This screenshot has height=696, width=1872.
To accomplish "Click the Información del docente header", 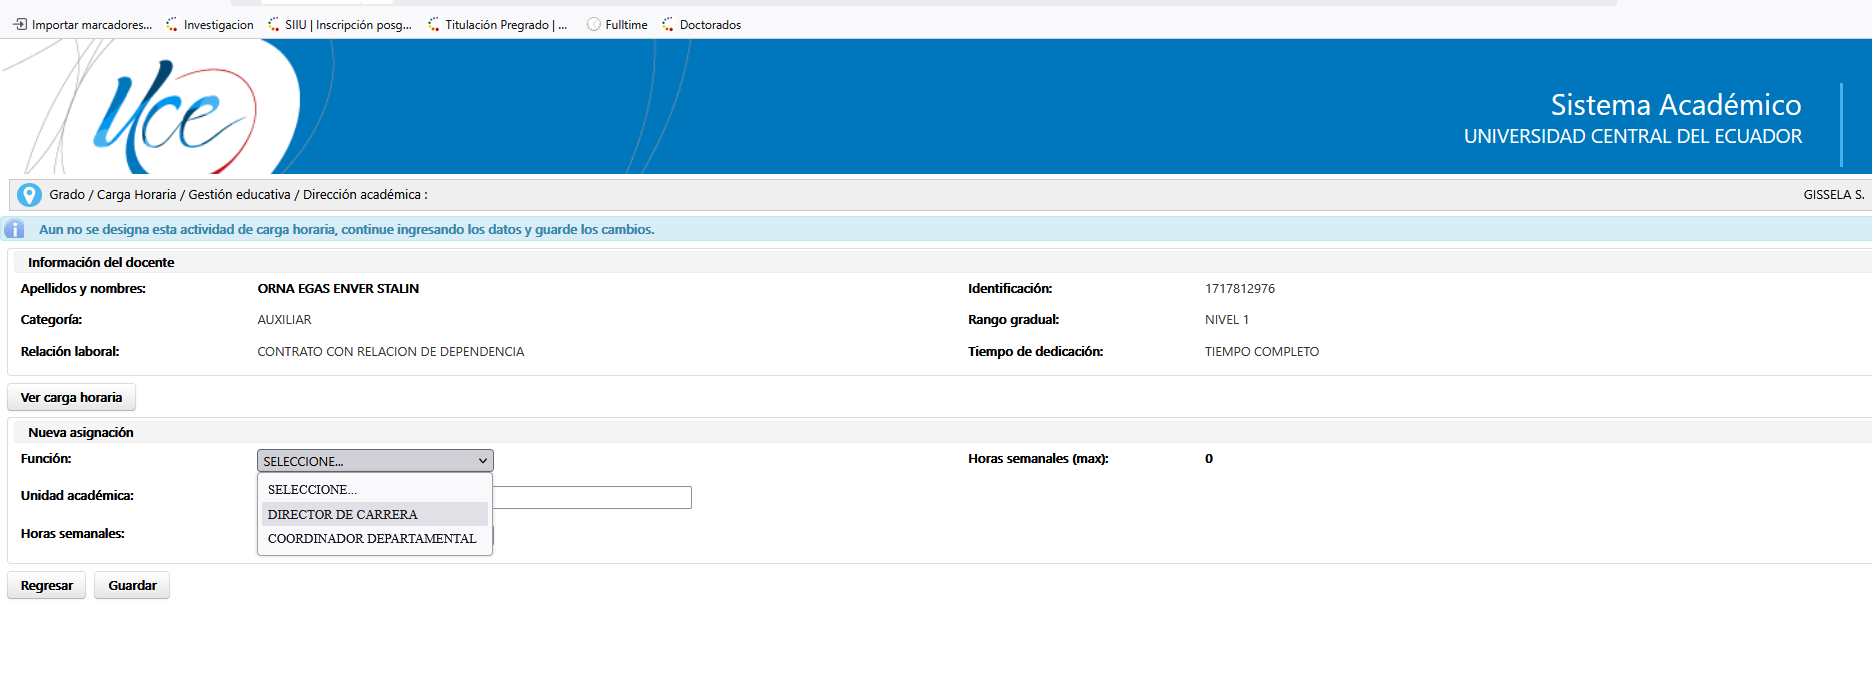I will click(x=100, y=262).
